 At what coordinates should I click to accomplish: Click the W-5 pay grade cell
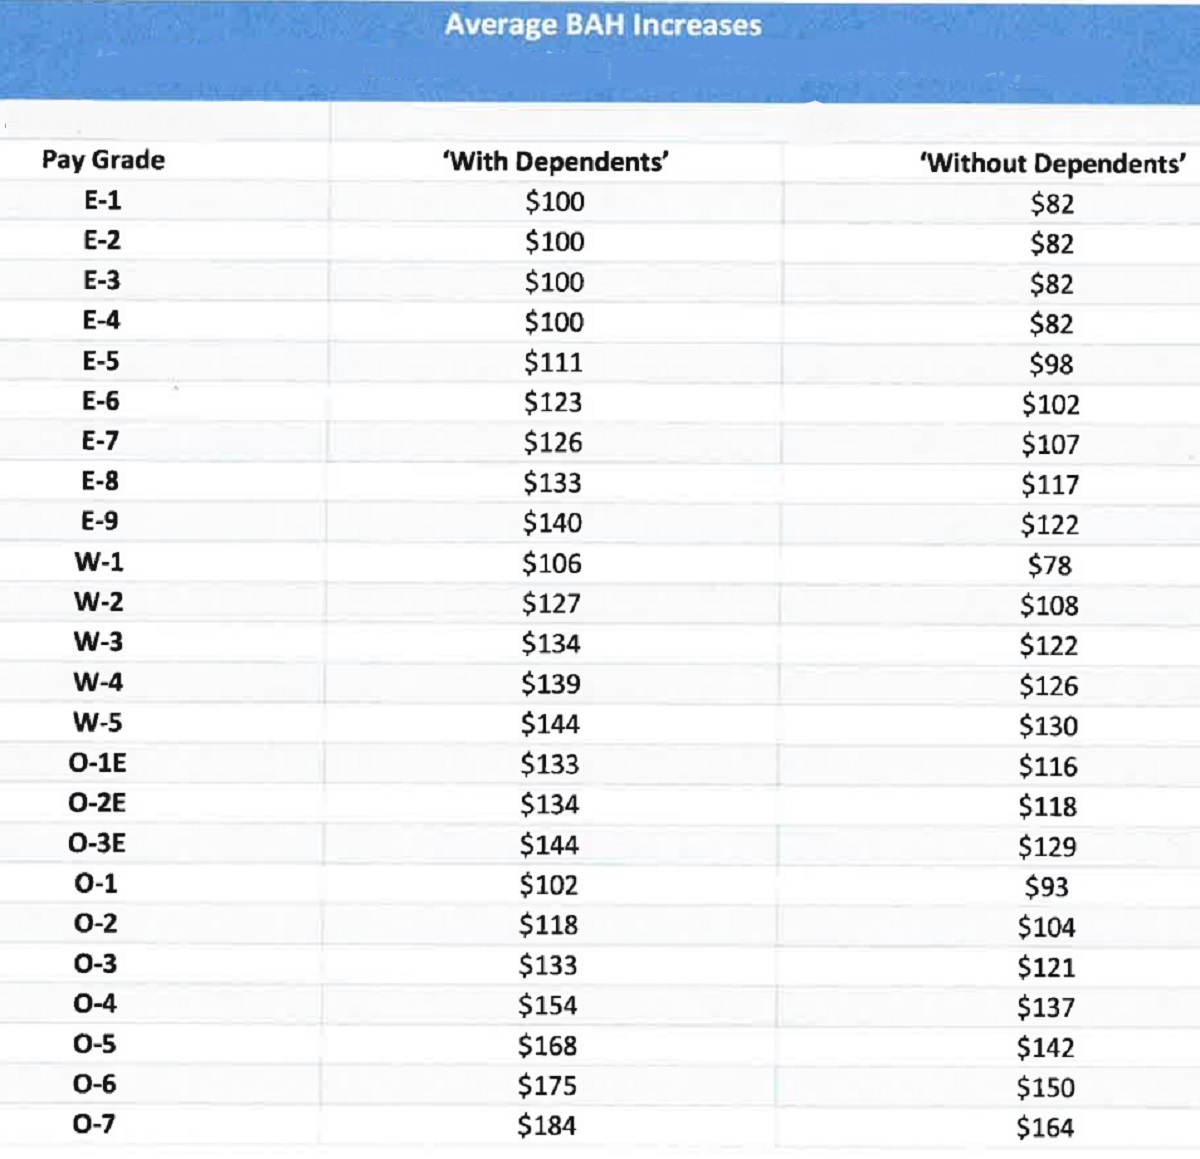point(98,722)
